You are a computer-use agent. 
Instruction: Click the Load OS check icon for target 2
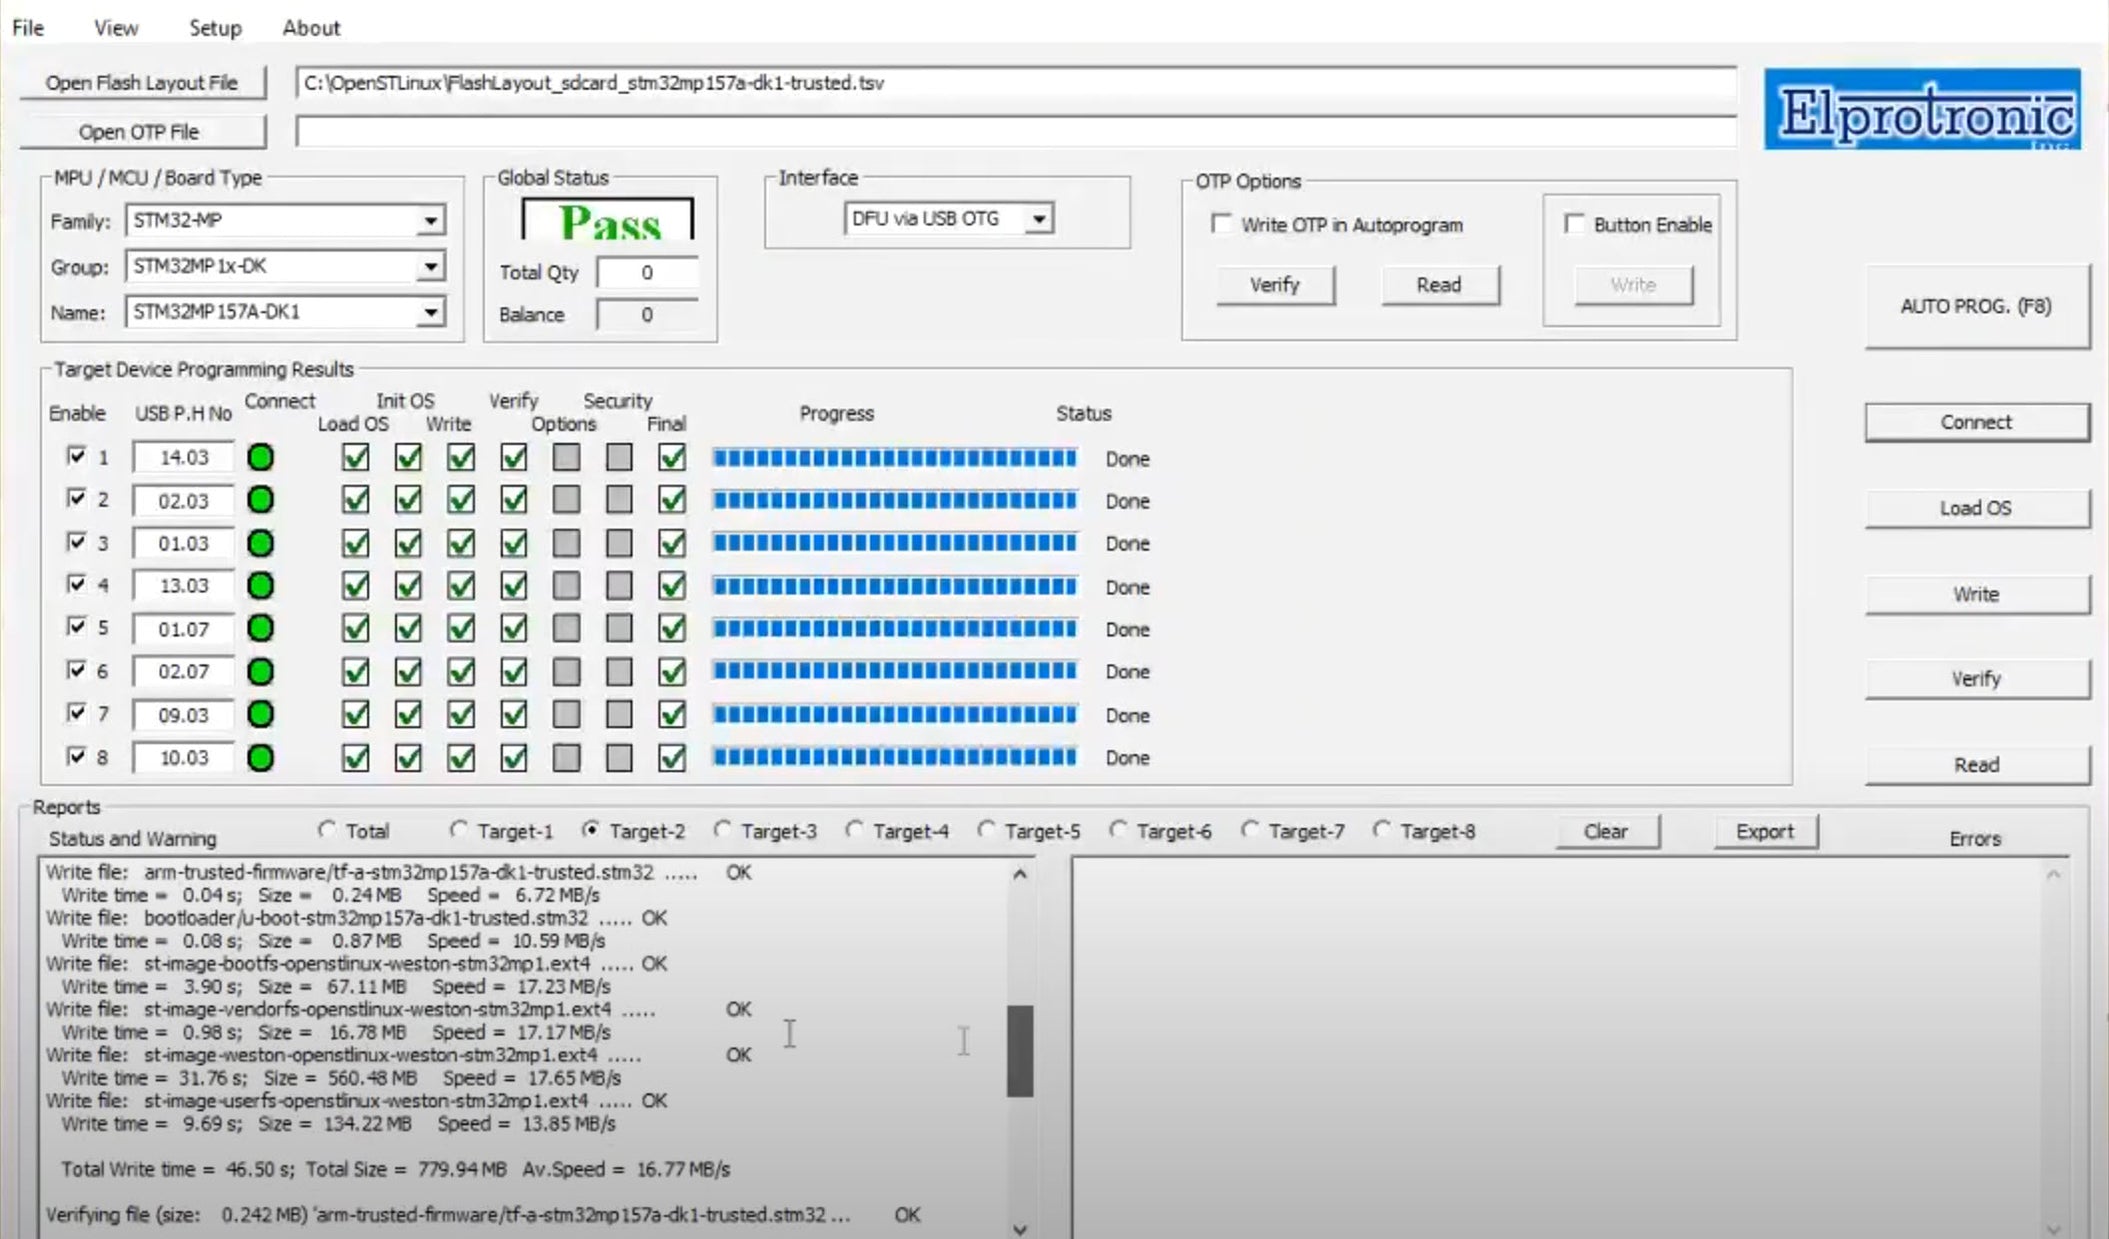(x=355, y=500)
